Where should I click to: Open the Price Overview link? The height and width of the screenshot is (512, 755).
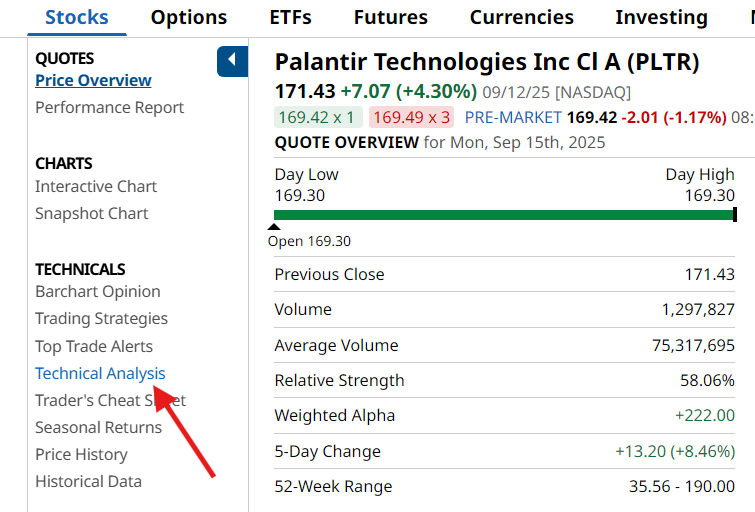tap(93, 80)
